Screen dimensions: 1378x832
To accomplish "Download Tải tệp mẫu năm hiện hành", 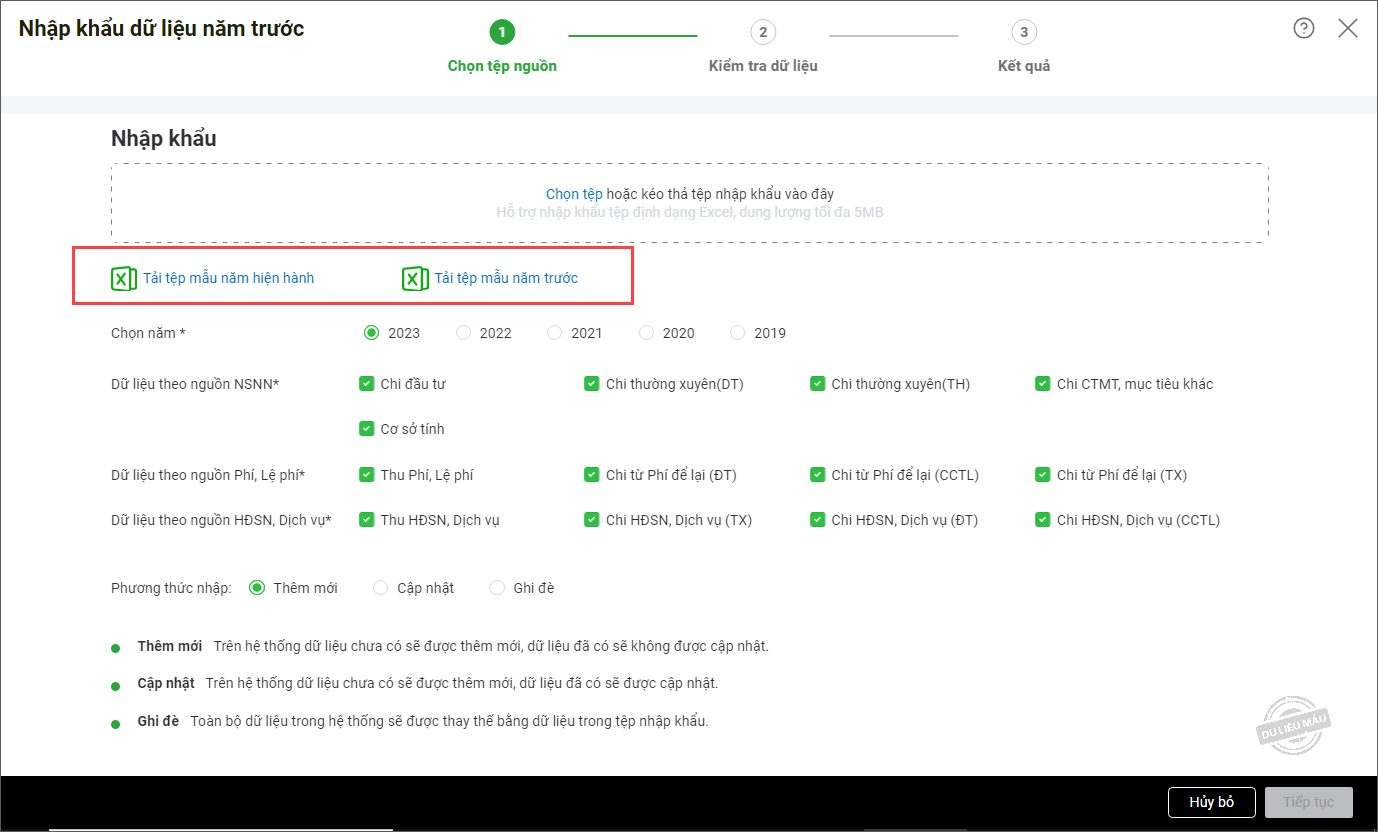I will click(228, 278).
